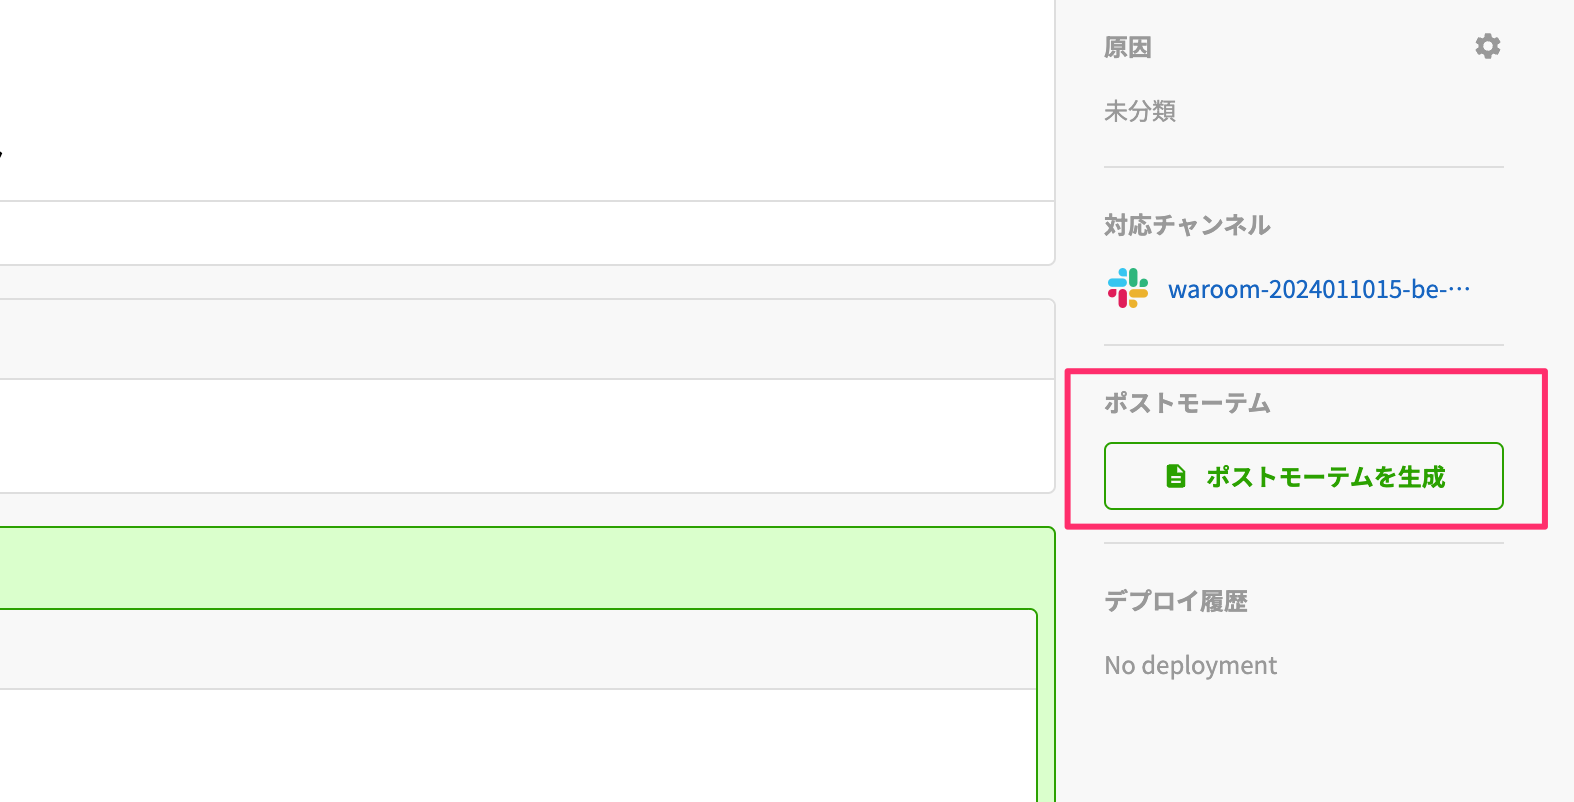Click the bottom footer row of the top card
The width and height of the screenshot is (1574, 802).
[x=520, y=233]
